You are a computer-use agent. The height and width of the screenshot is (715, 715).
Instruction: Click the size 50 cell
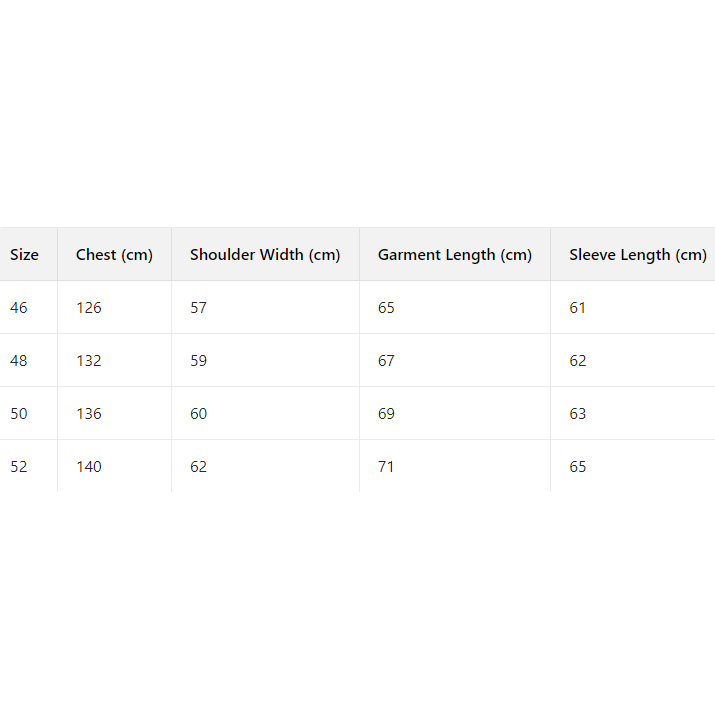click(x=19, y=414)
